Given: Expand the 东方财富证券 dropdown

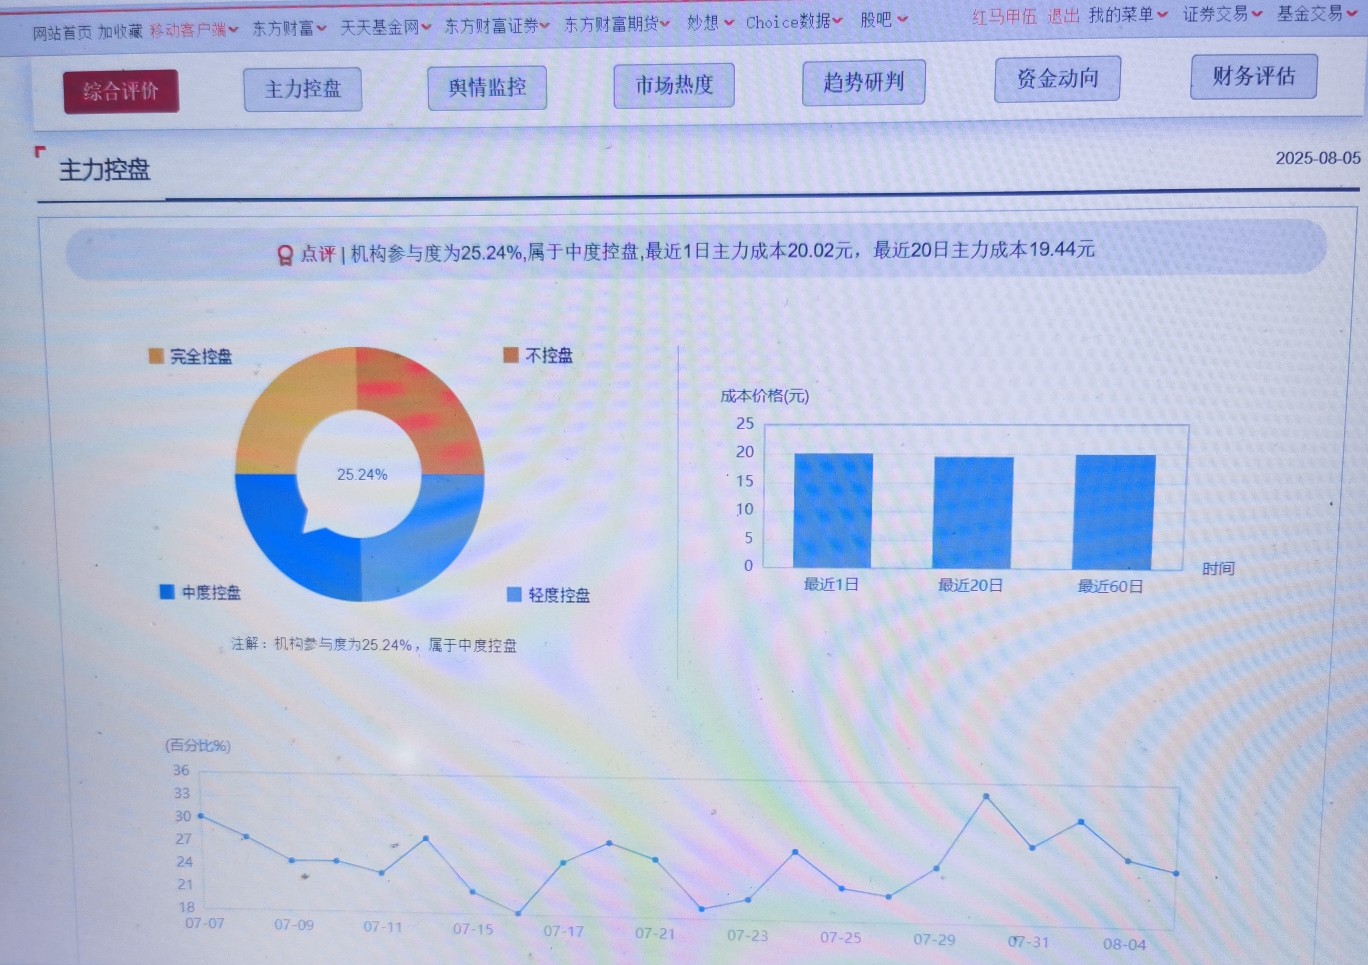Looking at the screenshot, I should tap(497, 25).
